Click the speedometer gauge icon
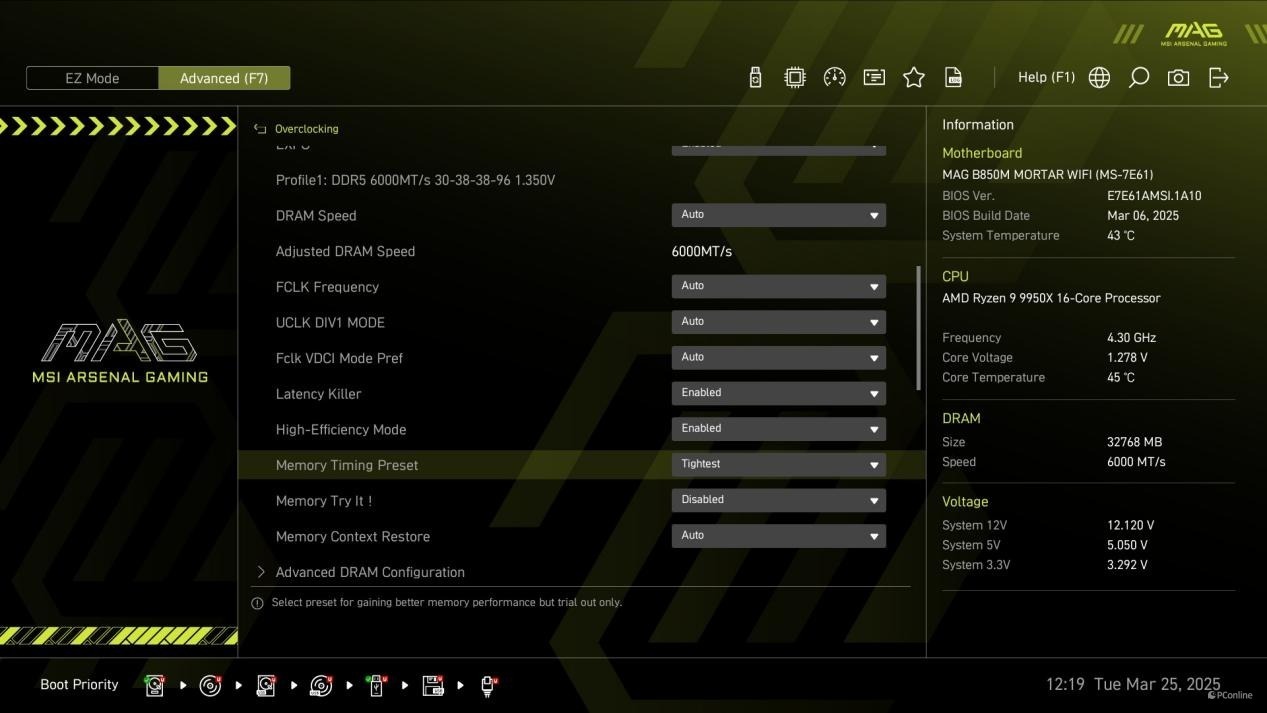1267x713 pixels. click(x=834, y=78)
